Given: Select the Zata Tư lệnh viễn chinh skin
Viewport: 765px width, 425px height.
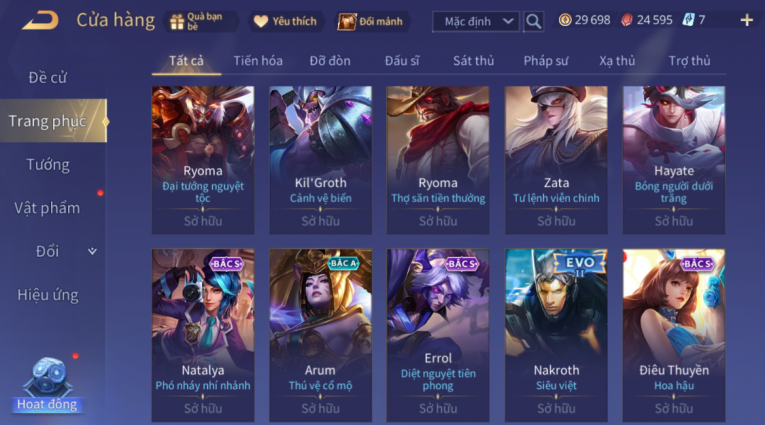Looking at the screenshot, I should pyautogui.click(x=556, y=160).
